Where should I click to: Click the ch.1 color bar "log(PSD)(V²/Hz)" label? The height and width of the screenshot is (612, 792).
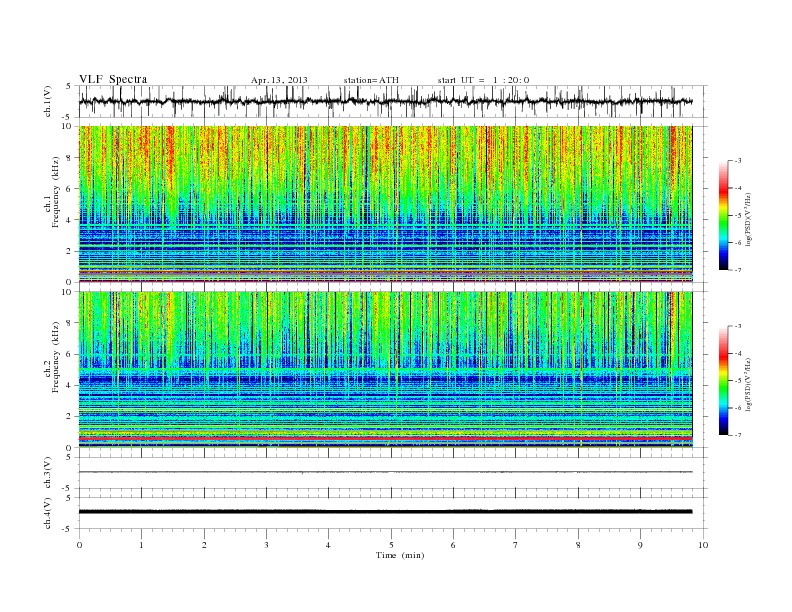(748, 219)
